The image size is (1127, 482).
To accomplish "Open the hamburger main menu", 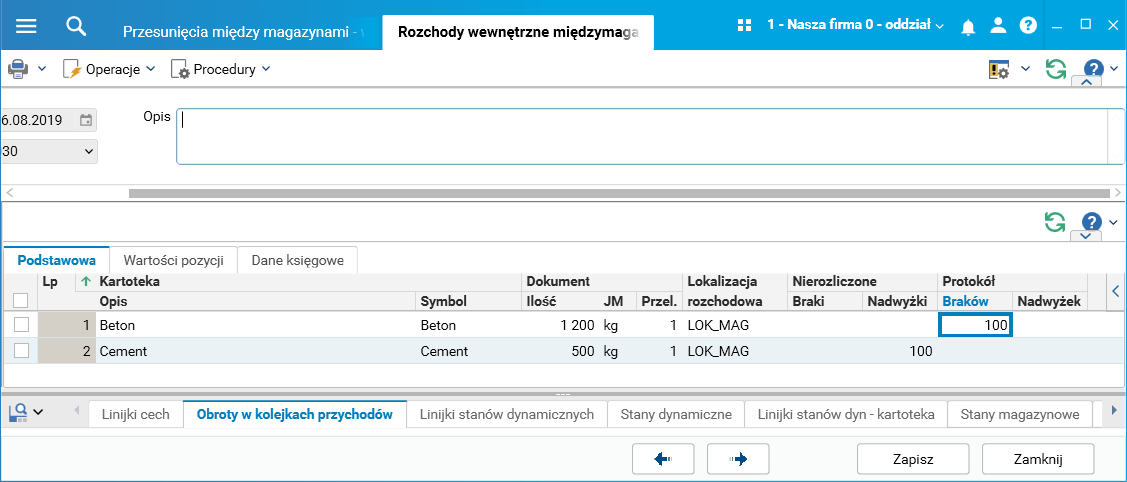I will click(x=26, y=26).
